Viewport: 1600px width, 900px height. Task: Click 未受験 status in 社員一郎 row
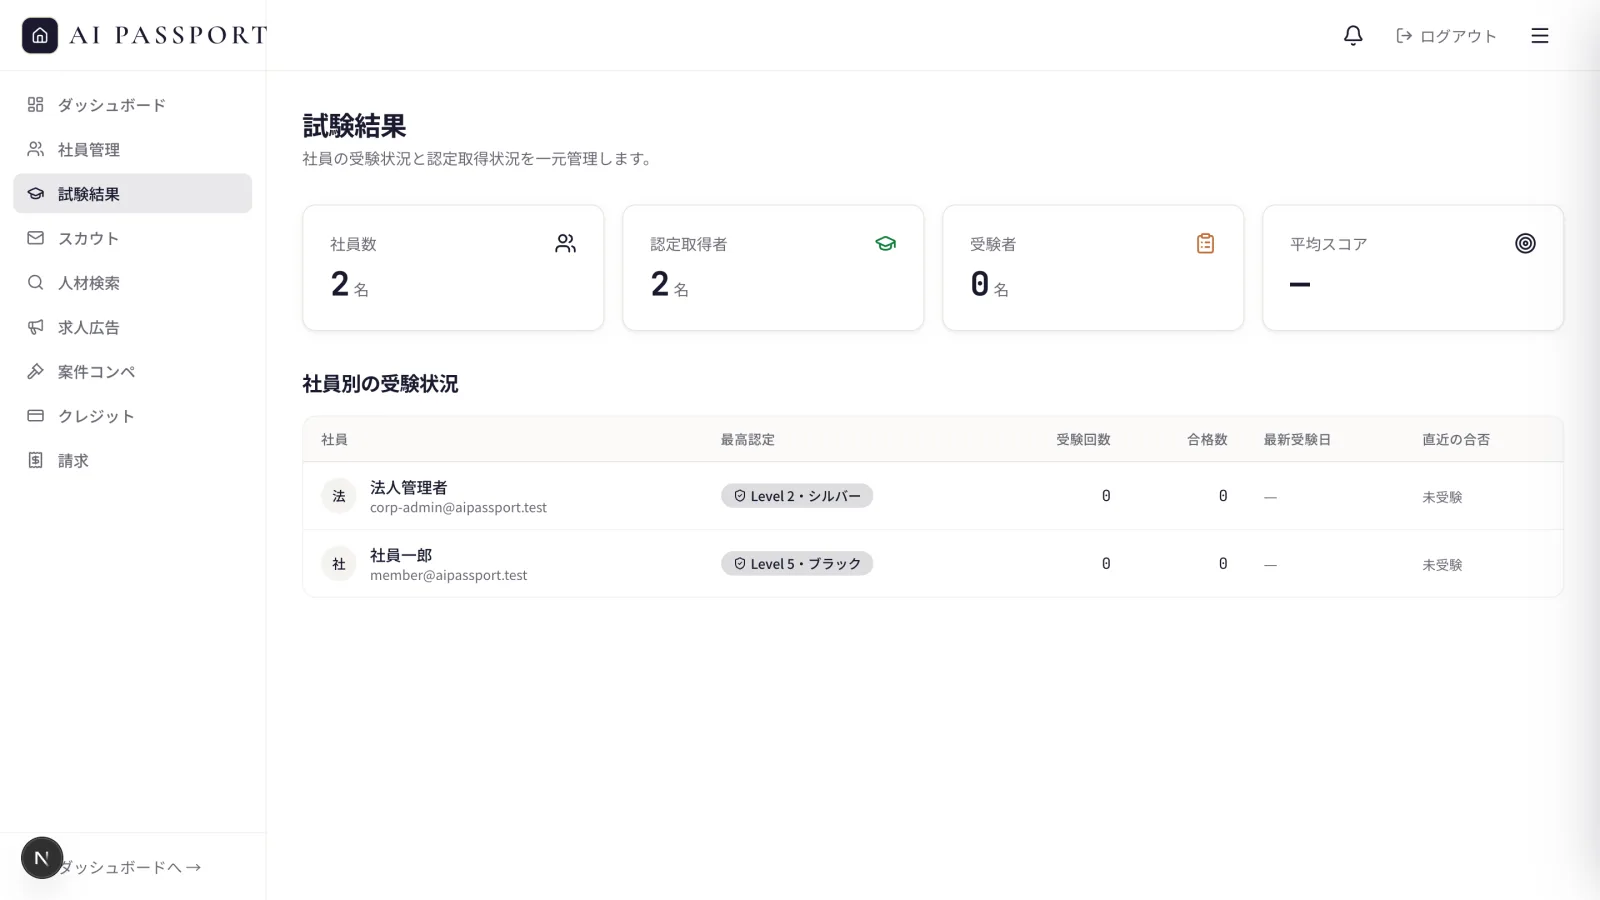pyautogui.click(x=1442, y=565)
